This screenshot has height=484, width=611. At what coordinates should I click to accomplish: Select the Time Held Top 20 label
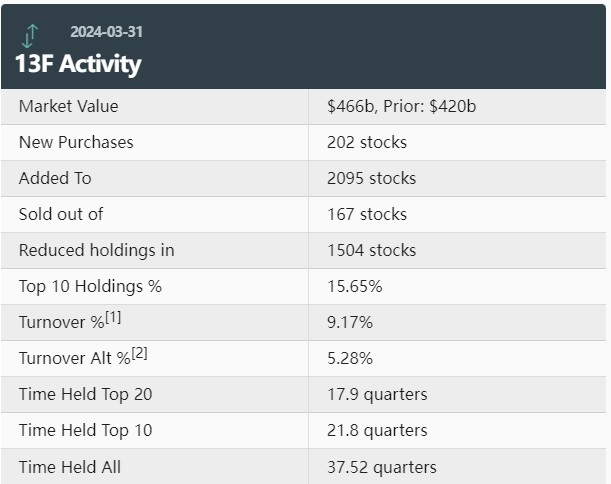(x=85, y=394)
